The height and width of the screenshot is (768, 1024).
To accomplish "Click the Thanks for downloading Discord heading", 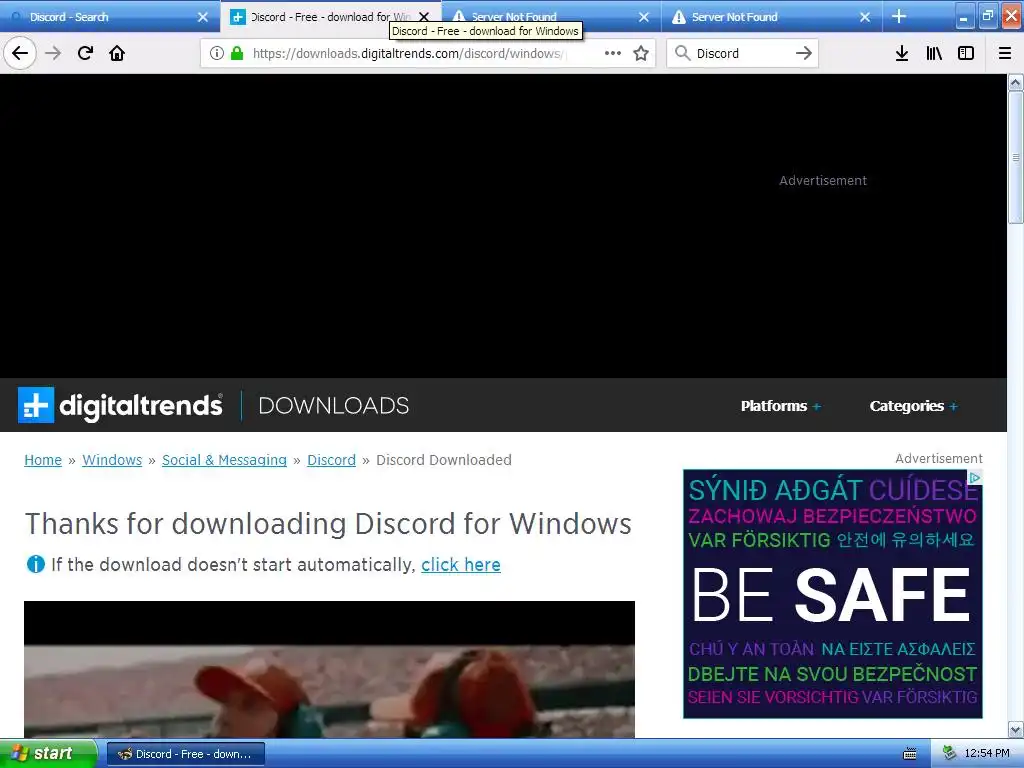I will pyautogui.click(x=328, y=523).
